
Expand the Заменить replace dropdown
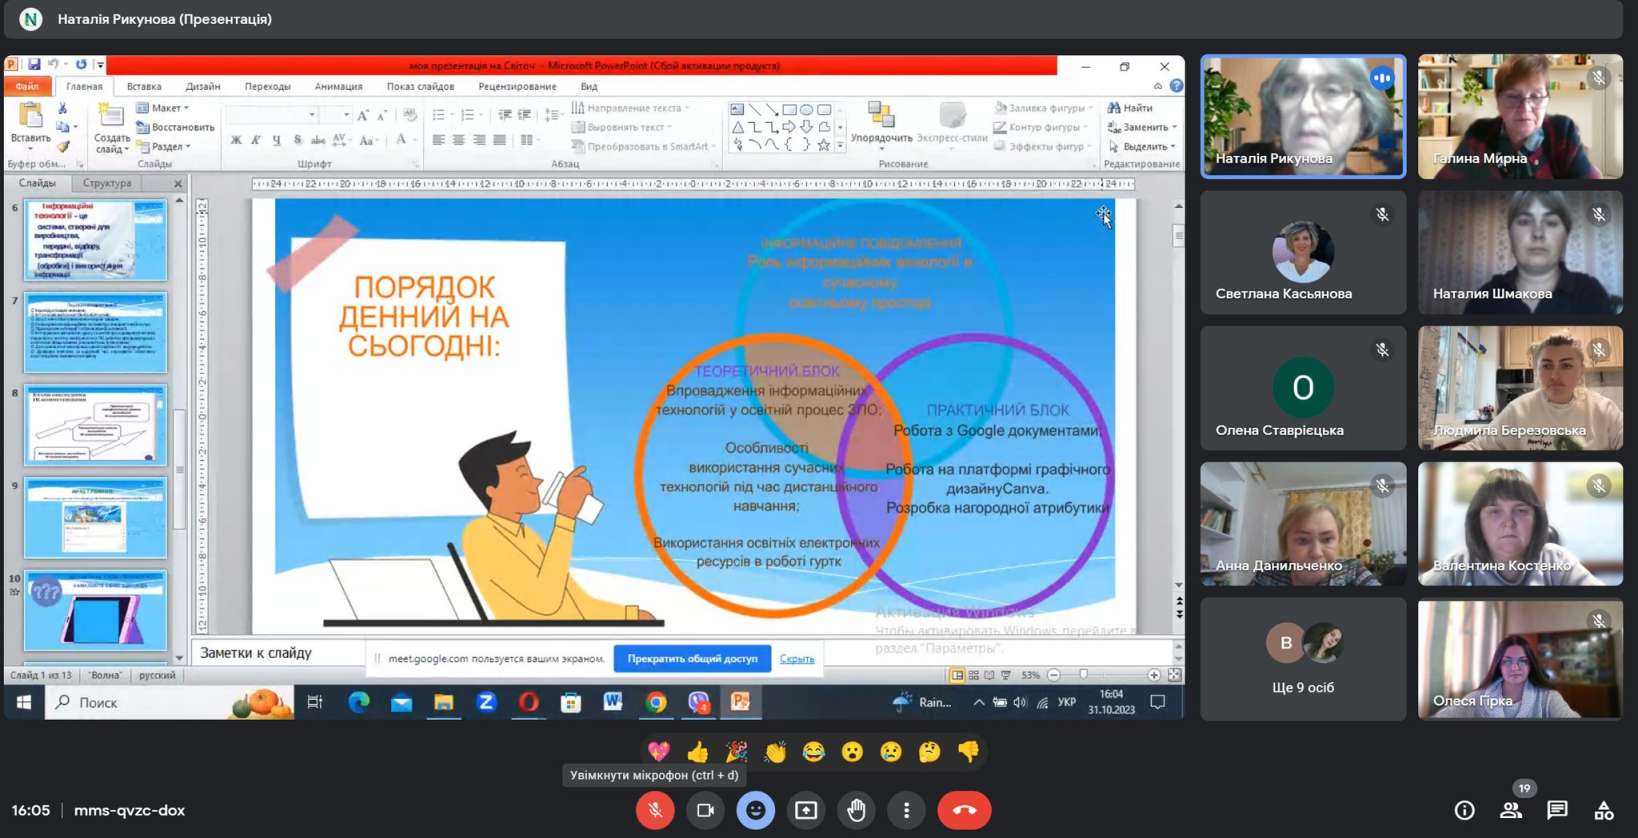pos(1142,127)
